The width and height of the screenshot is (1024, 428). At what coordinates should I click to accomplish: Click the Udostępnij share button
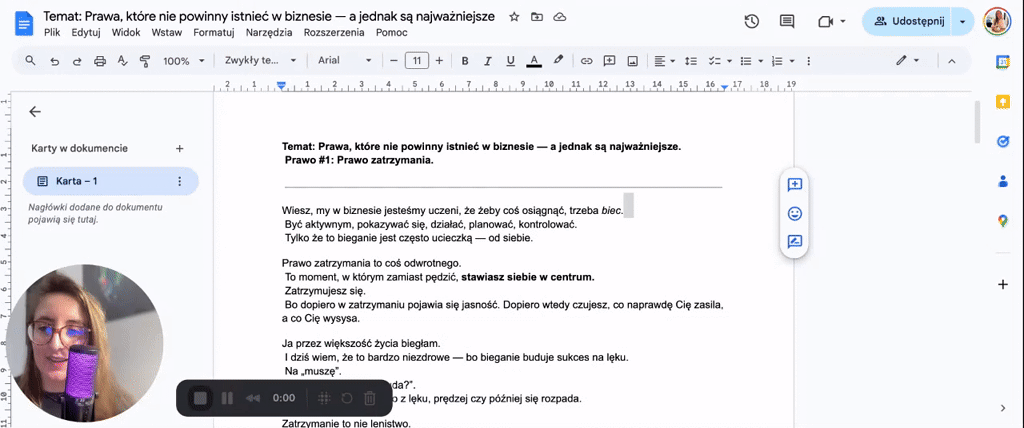click(908, 22)
